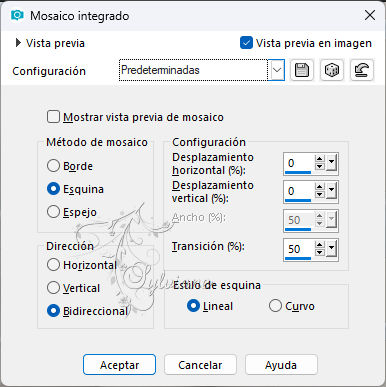Choose Horizontal direction option
Image resolution: width=386 pixels, height=387 pixels.
pyautogui.click(x=53, y=265)
